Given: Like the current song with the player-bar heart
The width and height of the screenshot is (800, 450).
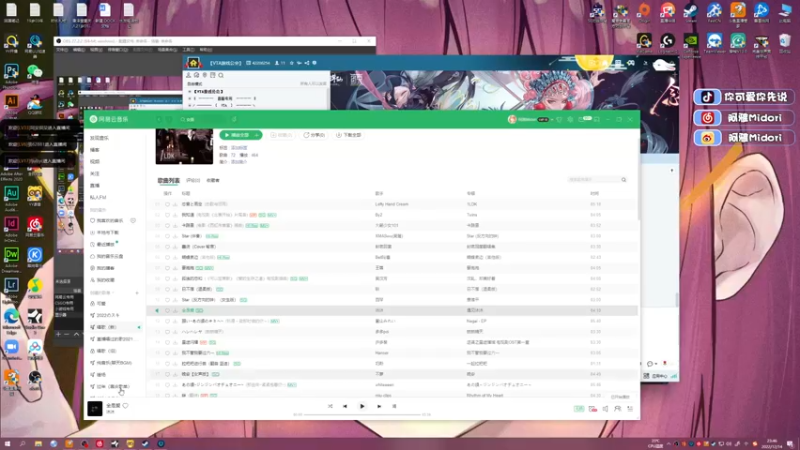Looking at the screenshot, I should pyautogui.click(x=126, y=406).
